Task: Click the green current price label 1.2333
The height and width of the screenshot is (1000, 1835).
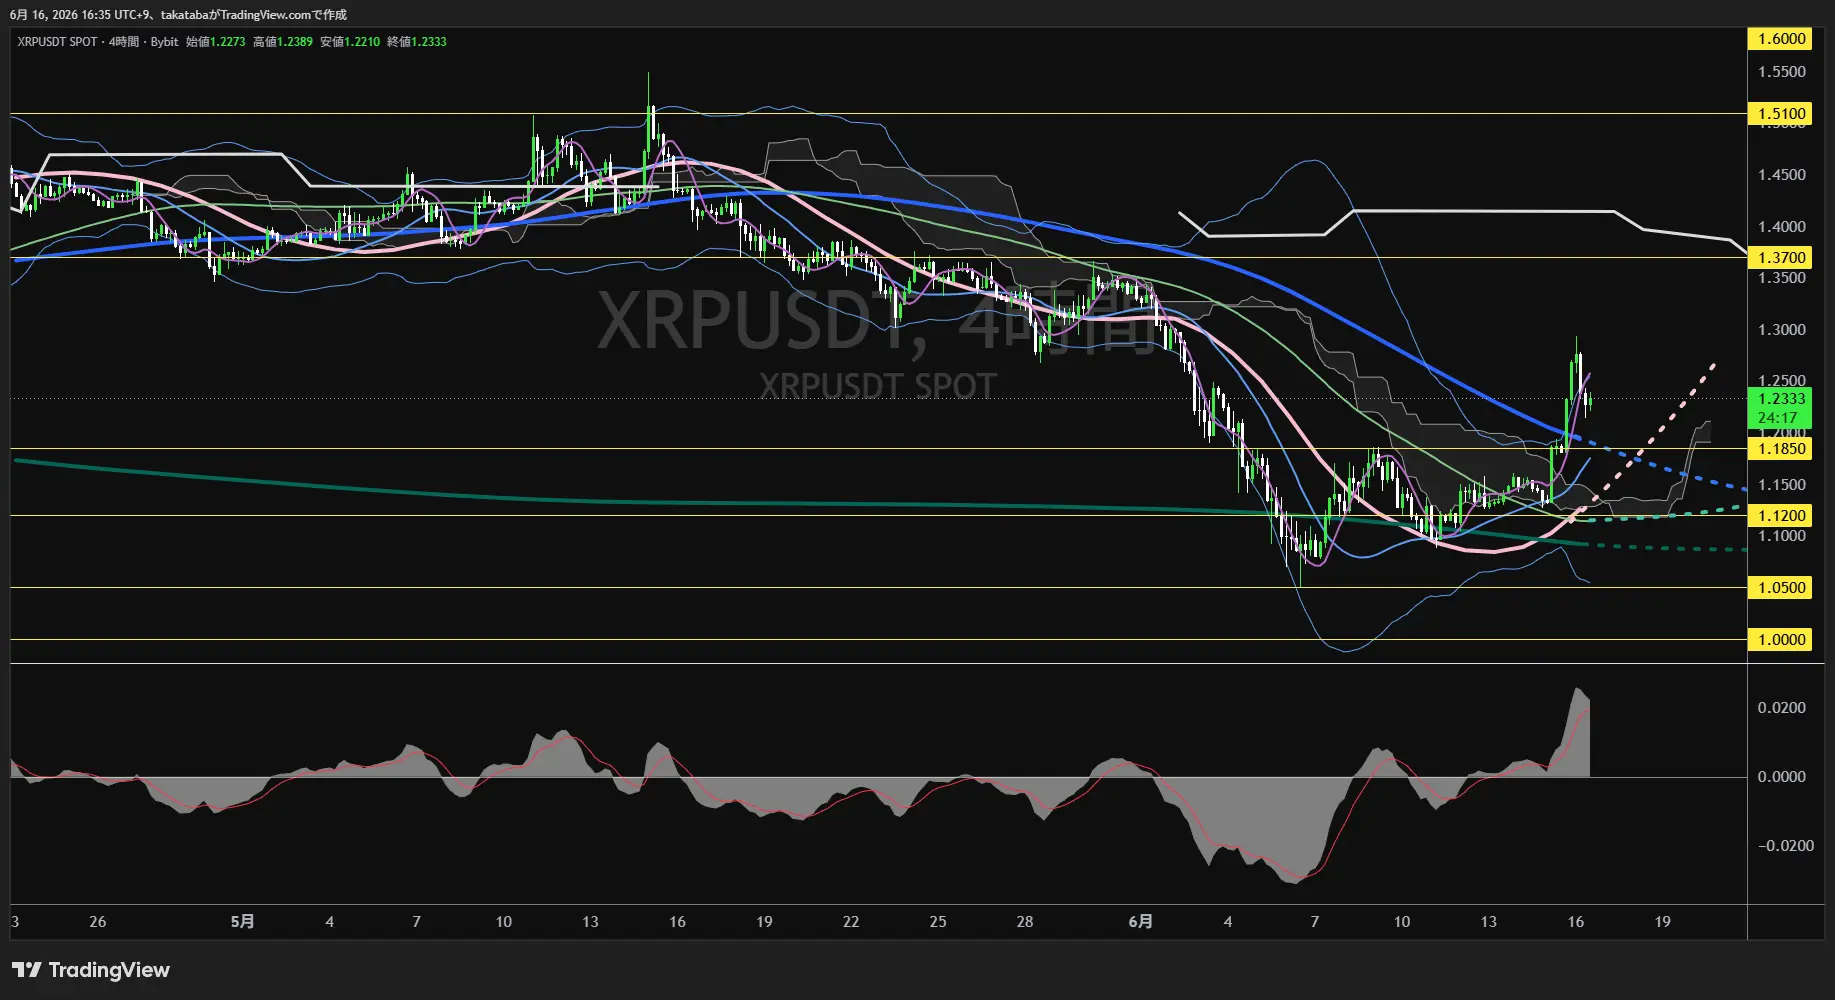Action: click(x=1780, y=399)
